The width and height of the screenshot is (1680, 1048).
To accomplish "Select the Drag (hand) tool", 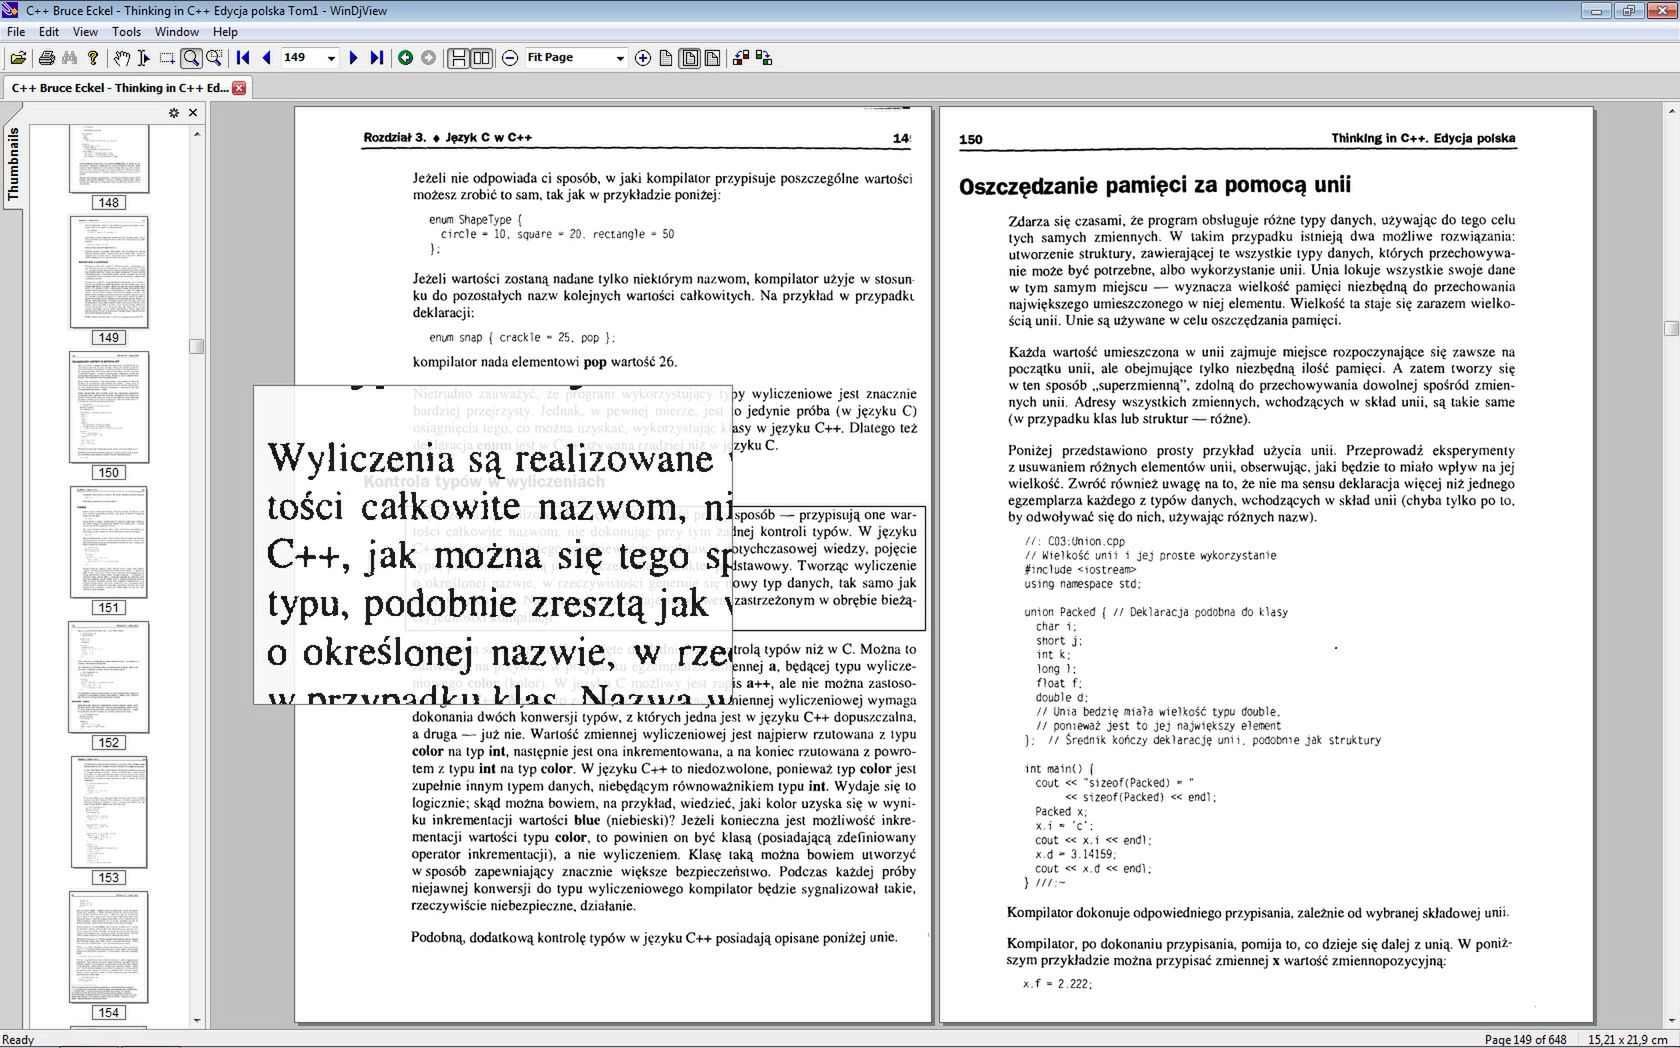I will pos(121,58).
